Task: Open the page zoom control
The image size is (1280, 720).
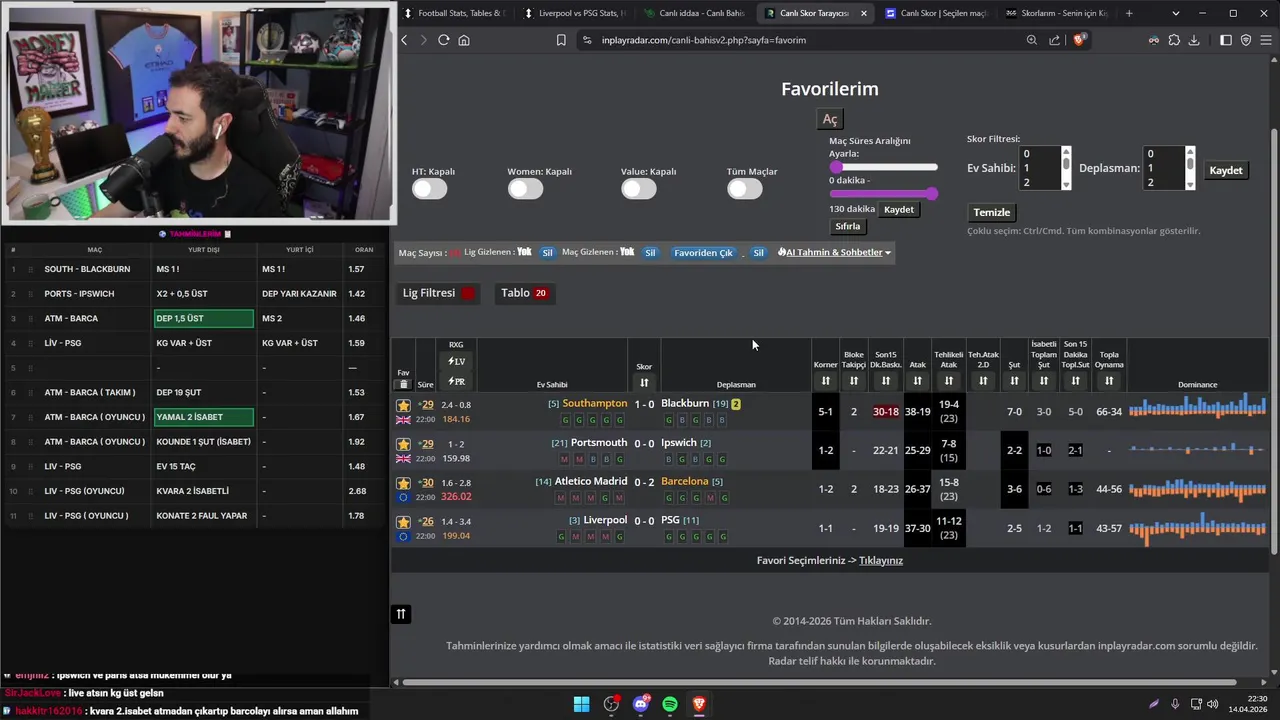Action: coord(1032,40)
